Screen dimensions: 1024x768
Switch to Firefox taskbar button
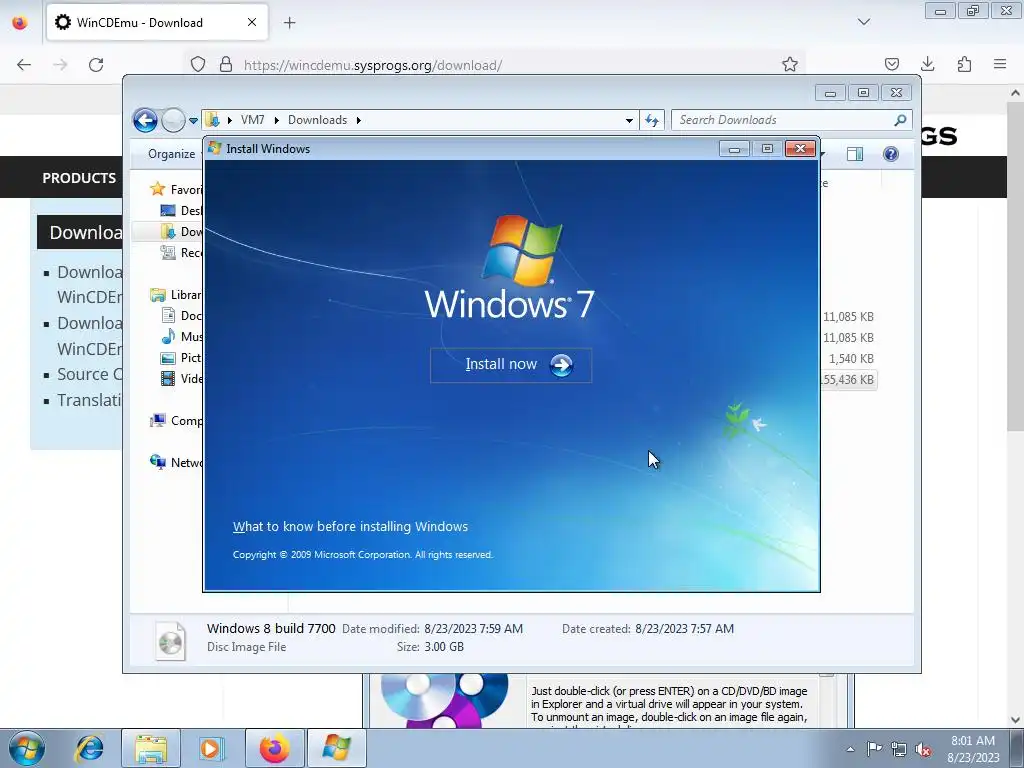[x=274, y=748]
